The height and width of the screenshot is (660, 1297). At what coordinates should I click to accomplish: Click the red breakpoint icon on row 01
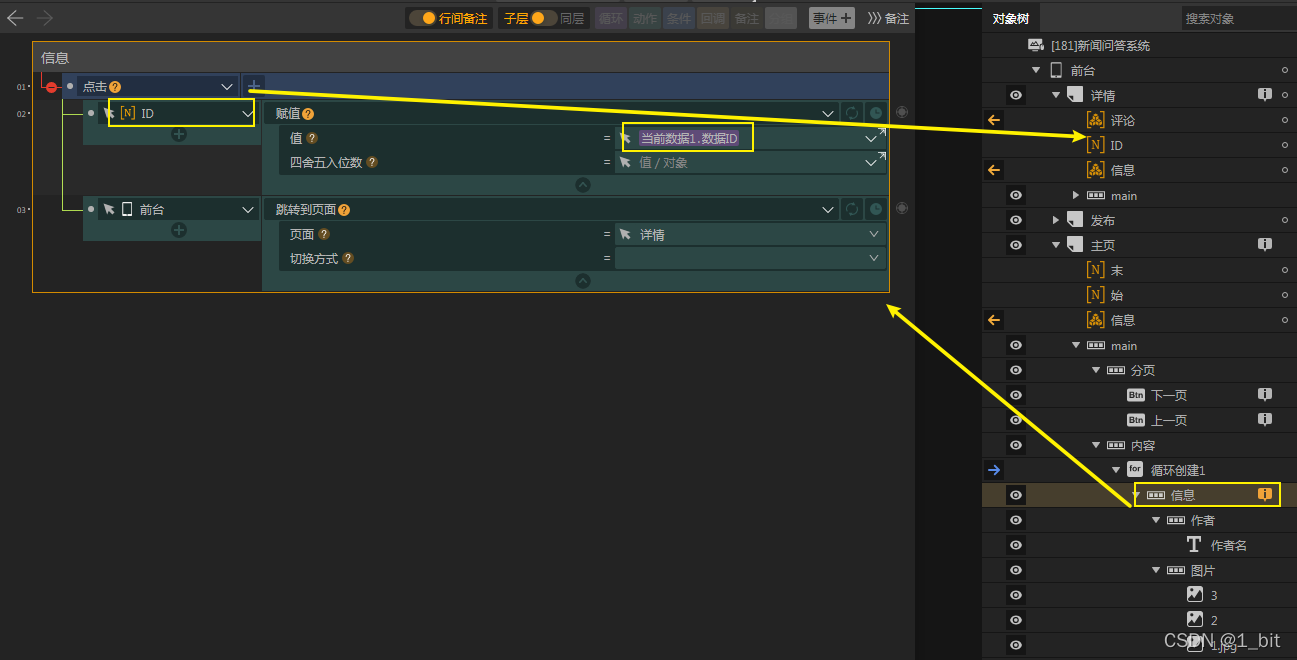51,87
